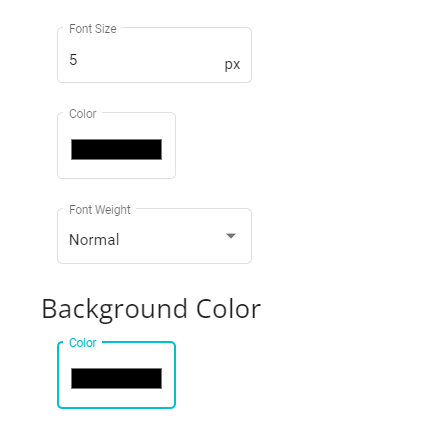
Task: Open the Font Weight dropdown
Action: (x=154, y=236)
